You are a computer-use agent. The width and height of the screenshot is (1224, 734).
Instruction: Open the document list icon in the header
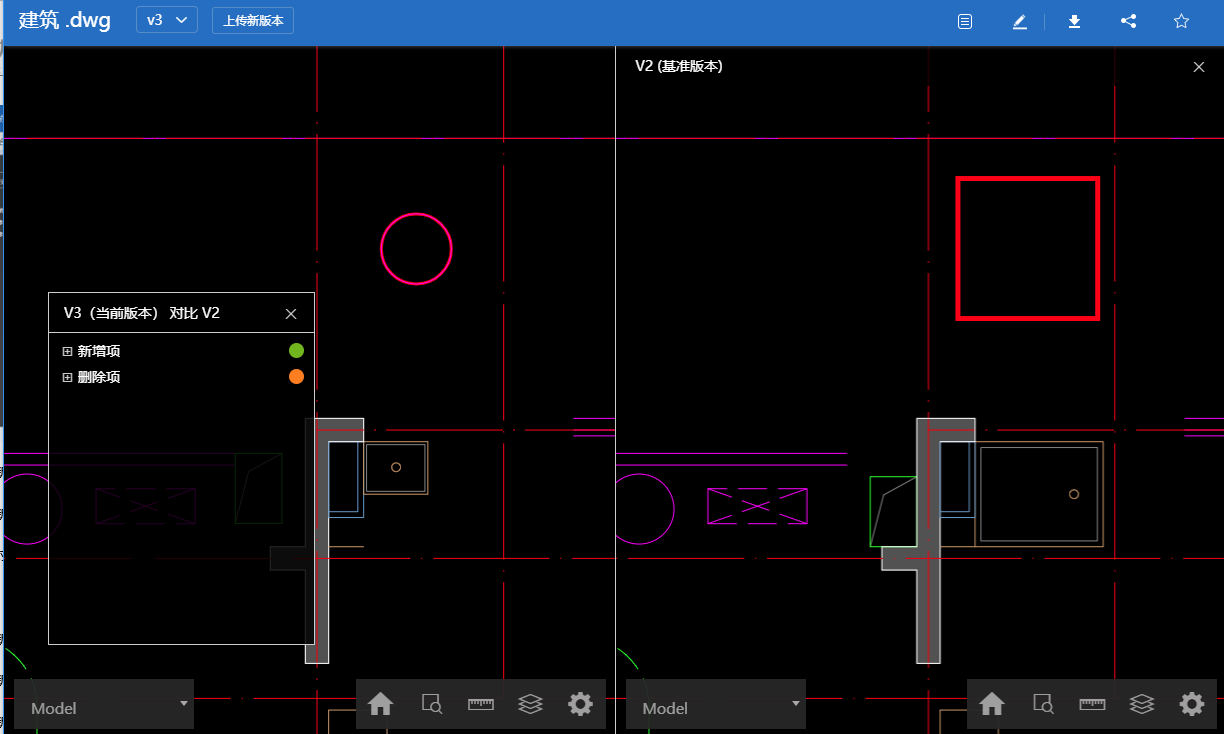[965, 21]
